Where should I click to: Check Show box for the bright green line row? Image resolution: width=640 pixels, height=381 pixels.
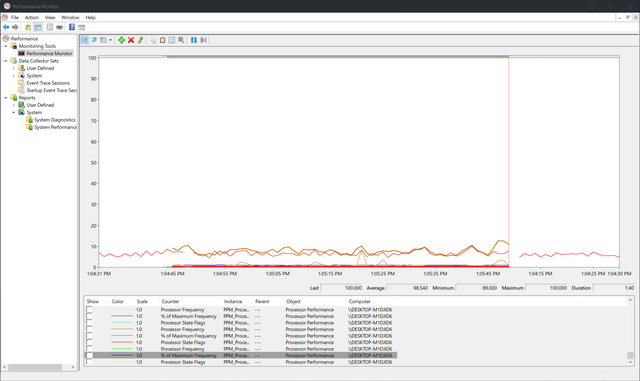[89, 349]
